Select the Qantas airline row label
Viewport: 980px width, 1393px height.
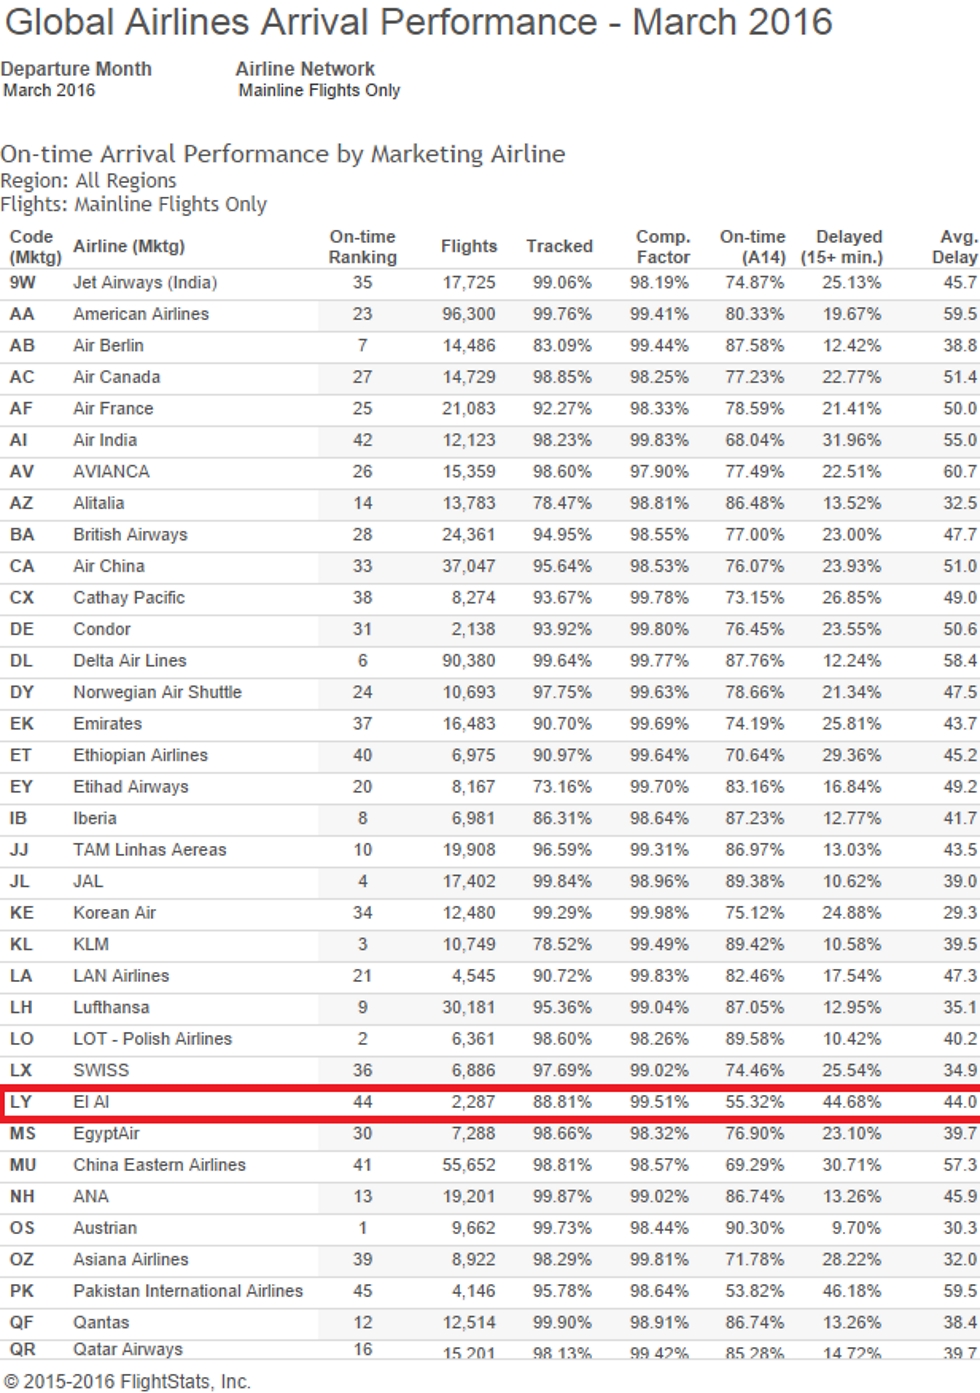coord(101,1322)
